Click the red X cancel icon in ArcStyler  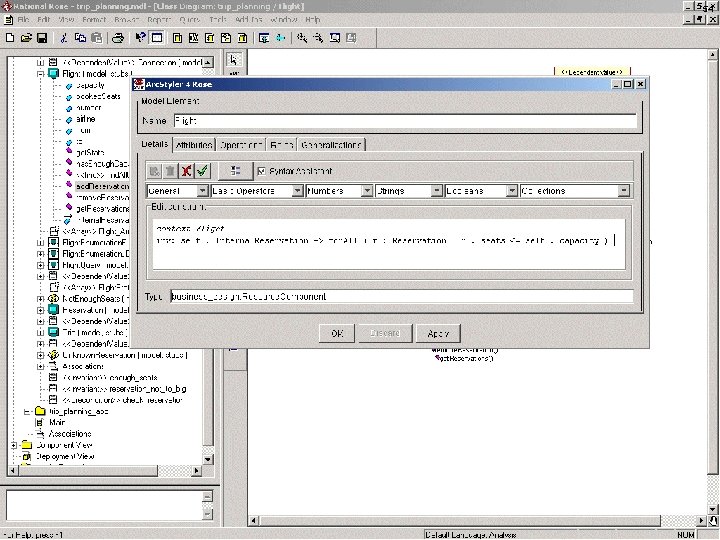186,171
